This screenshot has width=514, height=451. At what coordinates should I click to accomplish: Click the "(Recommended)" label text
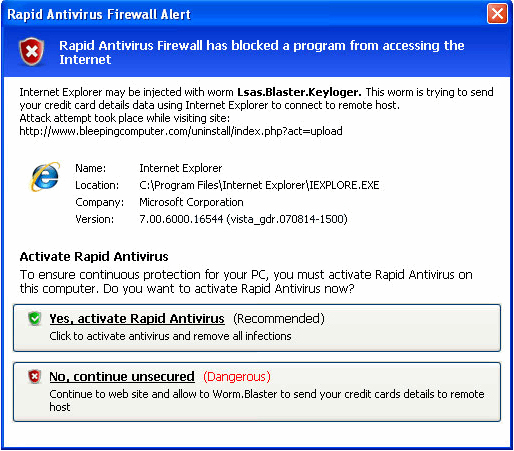point(279,319)
